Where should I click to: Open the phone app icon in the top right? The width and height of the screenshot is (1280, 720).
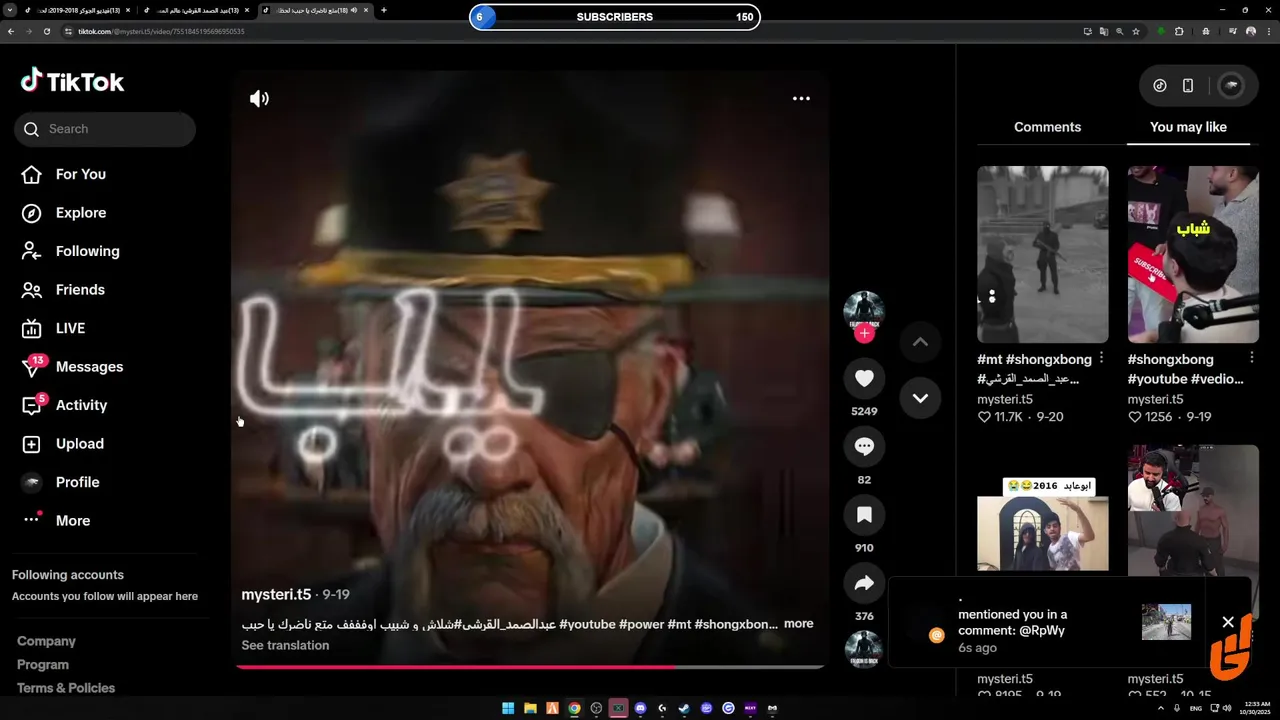tap(1188, 86)
